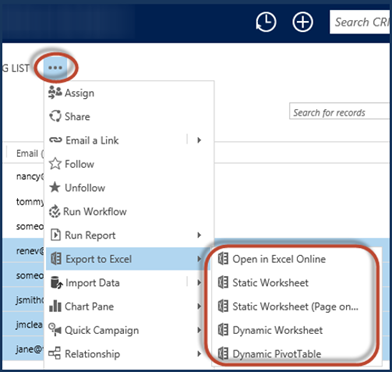Click the quick create plus icon
This screenshot has height=372, width=392.
pyautogui.click(x=303, y=23)
